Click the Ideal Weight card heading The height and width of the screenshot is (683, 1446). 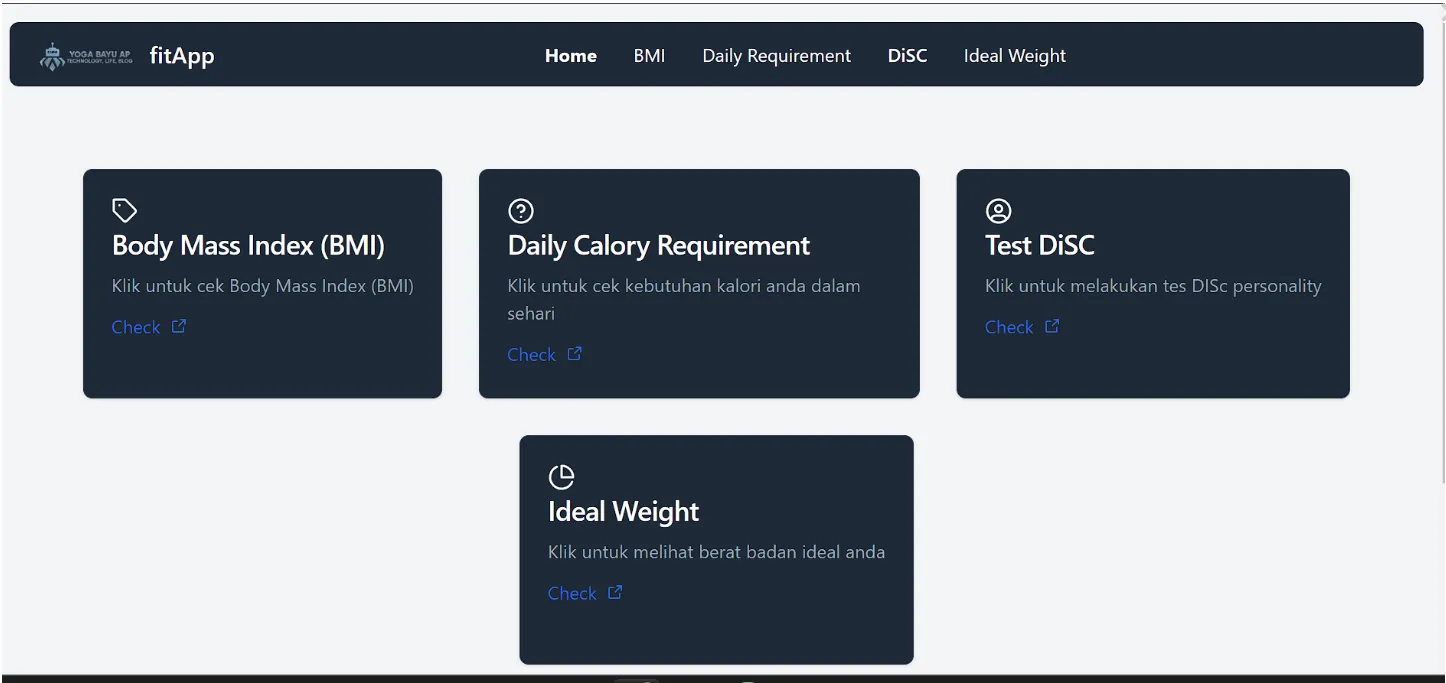pos(623,512)
